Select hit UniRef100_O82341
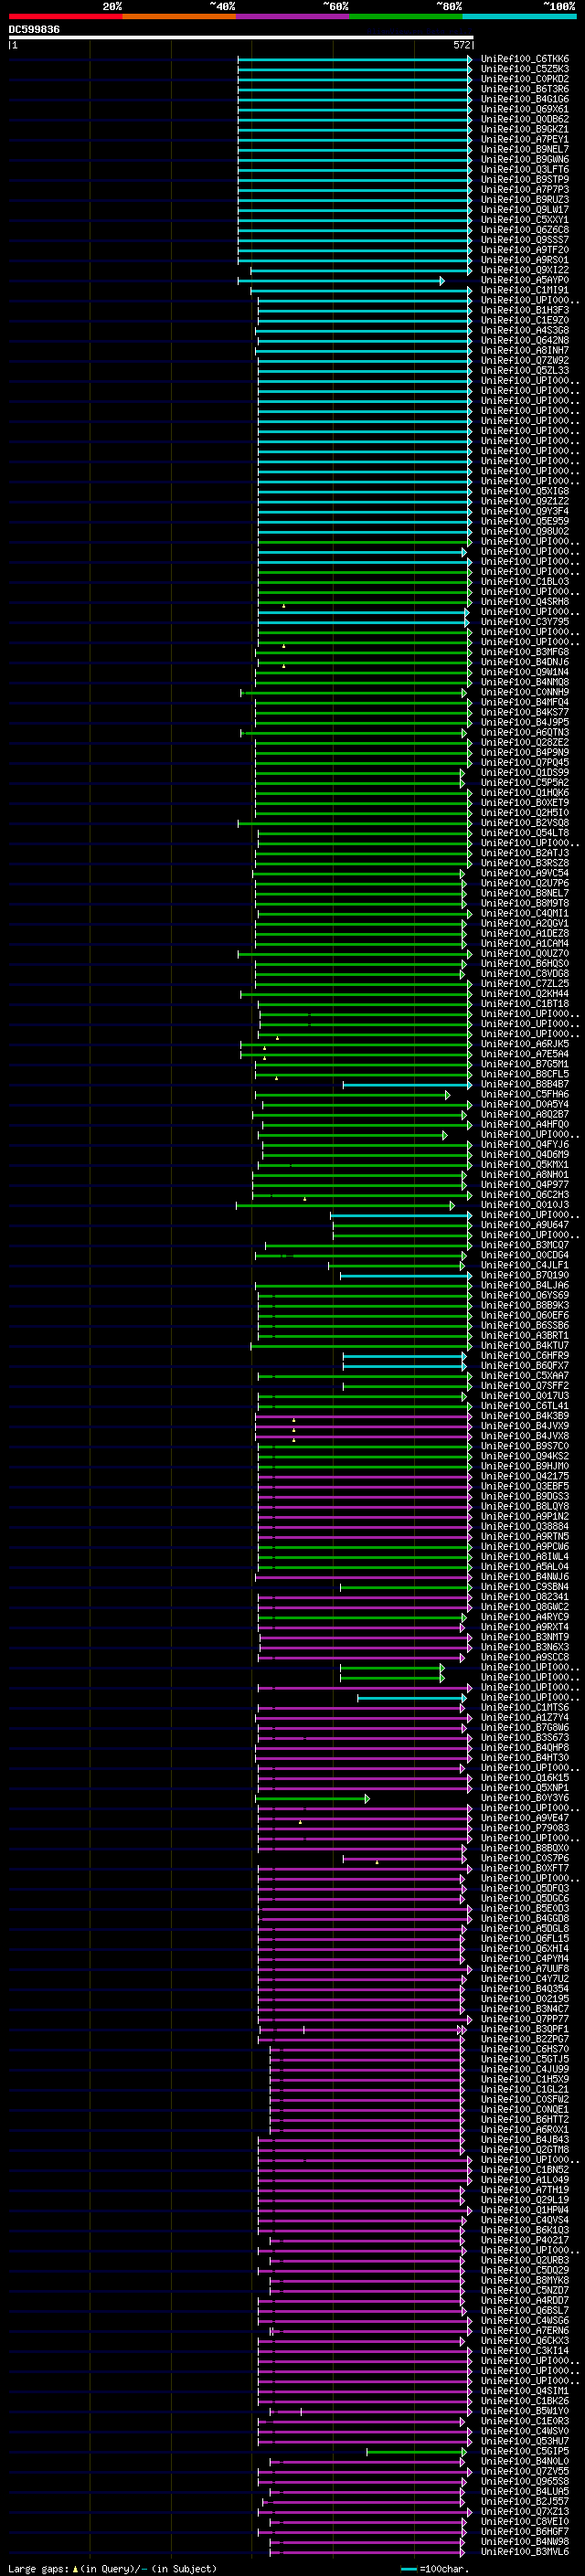585x2576 pixels. point(525,1597)
